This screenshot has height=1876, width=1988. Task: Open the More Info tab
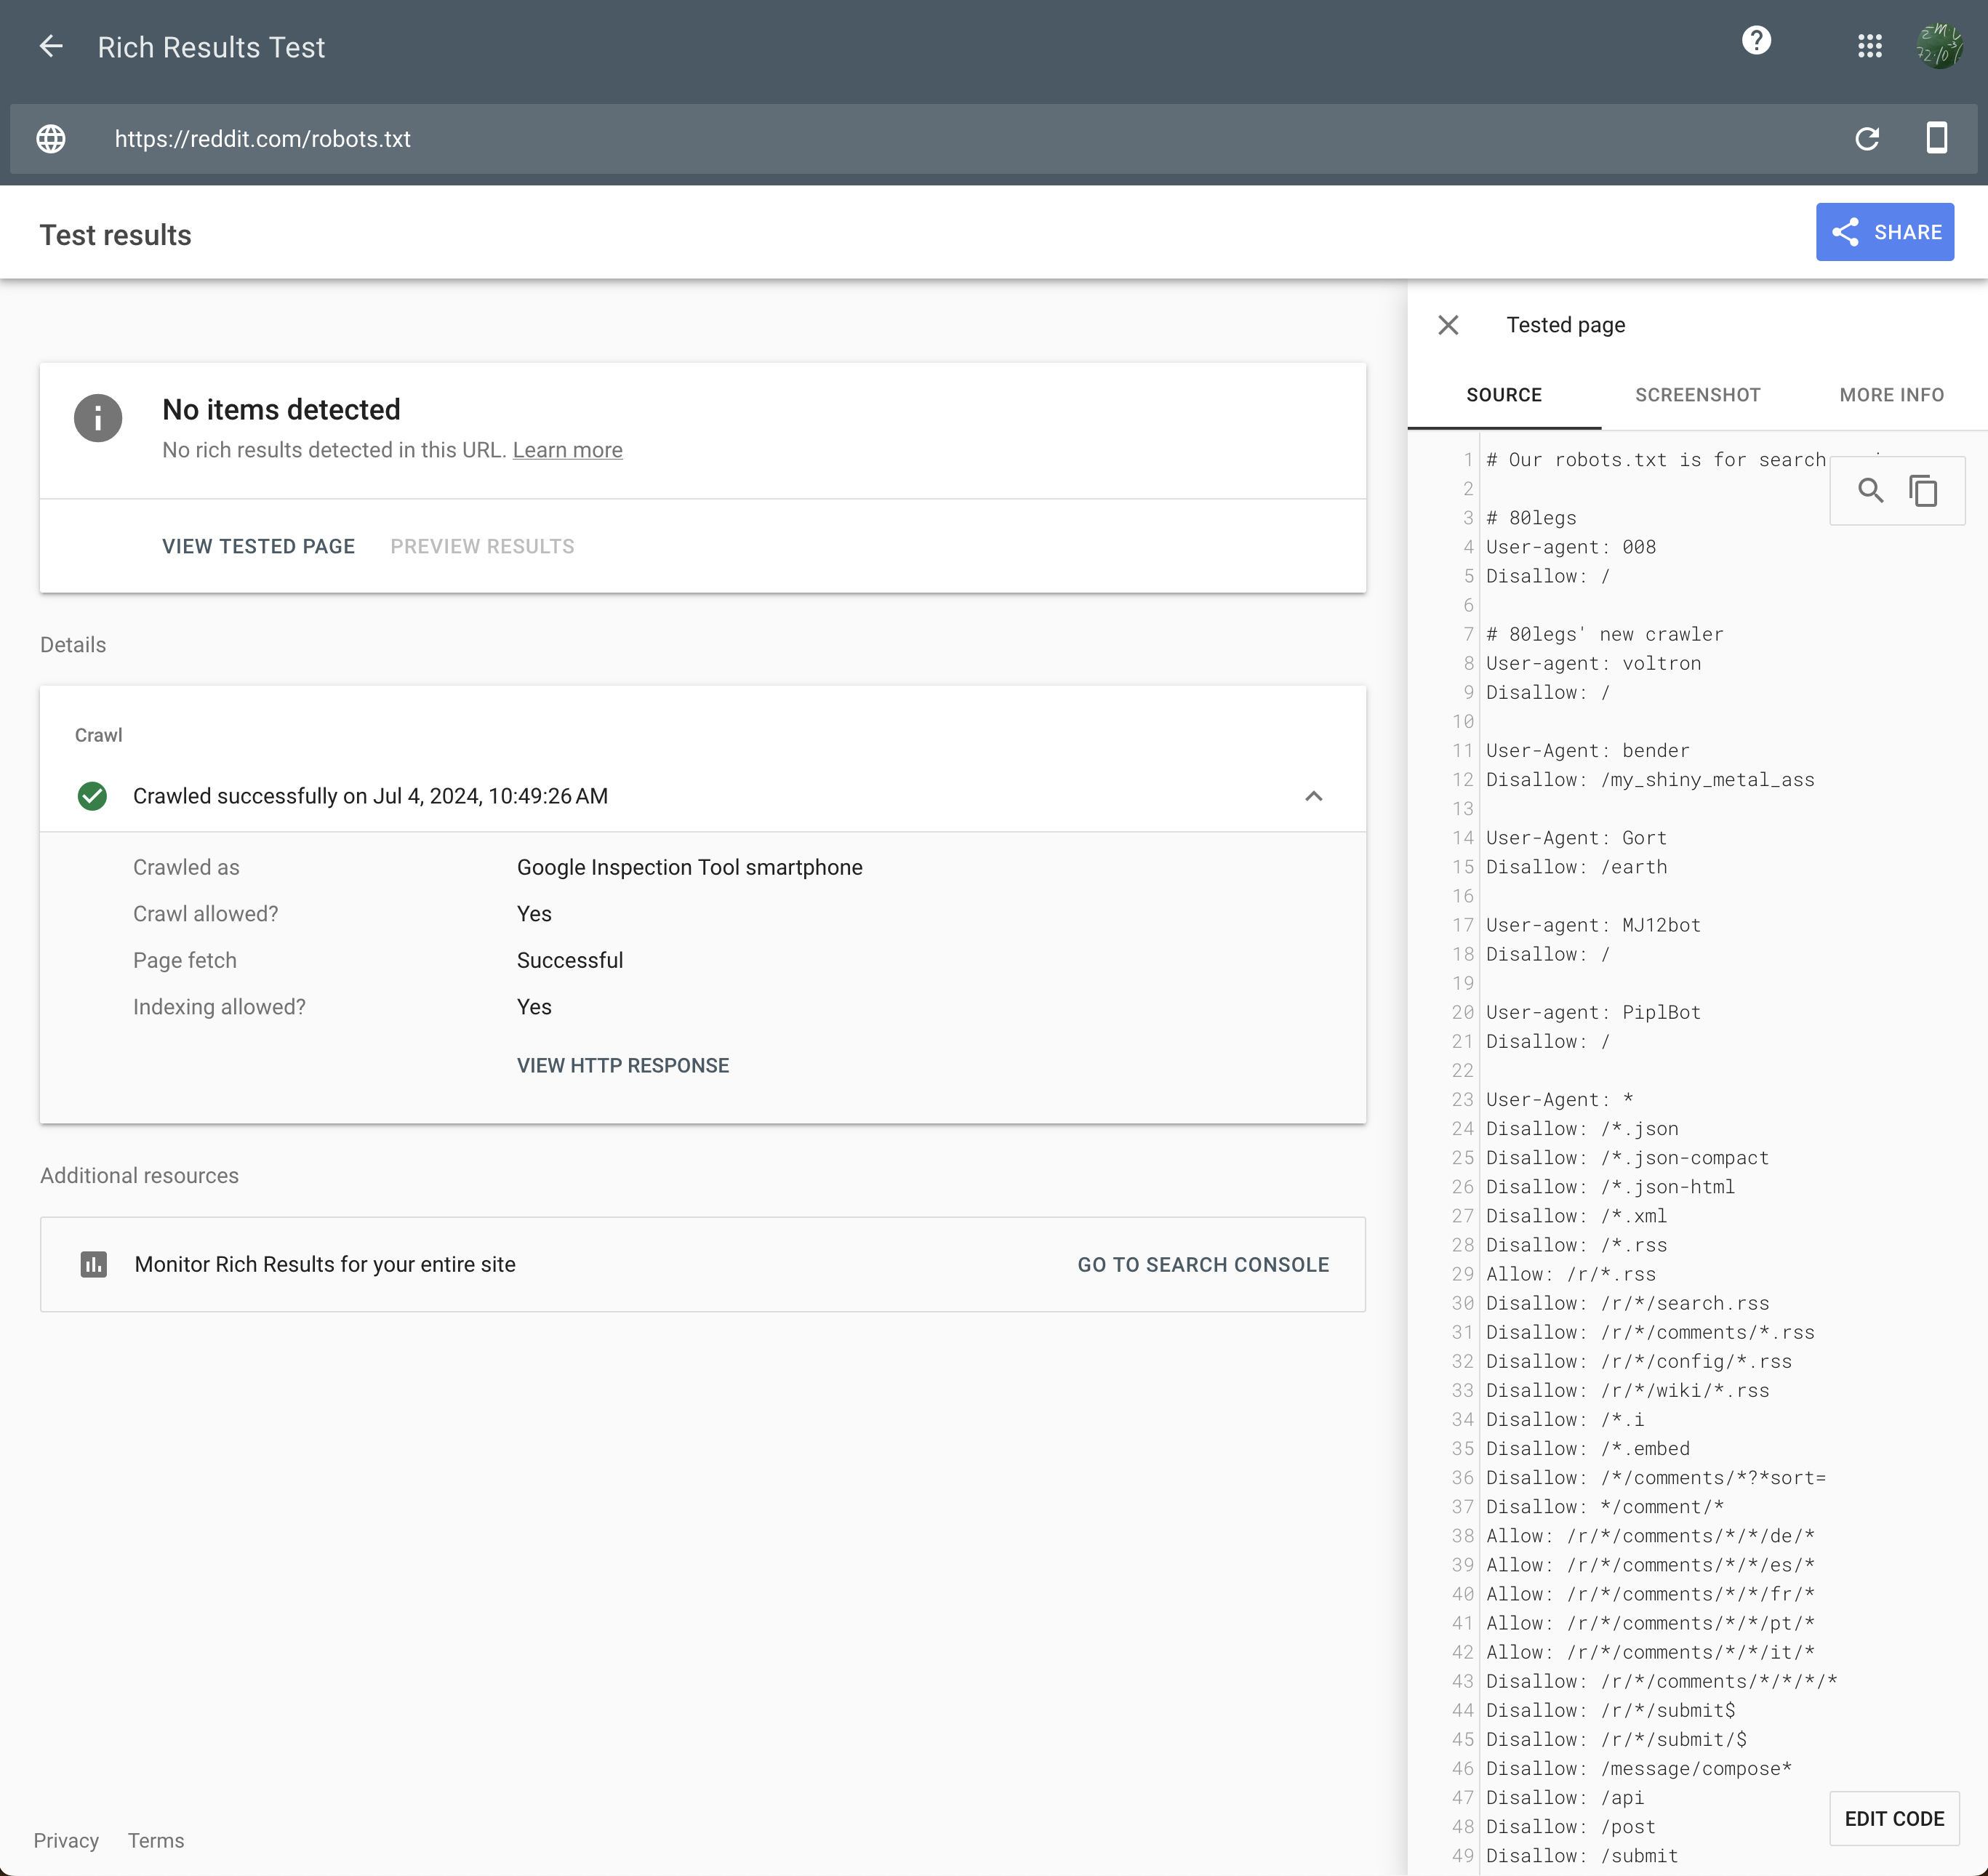(1891, 395)
